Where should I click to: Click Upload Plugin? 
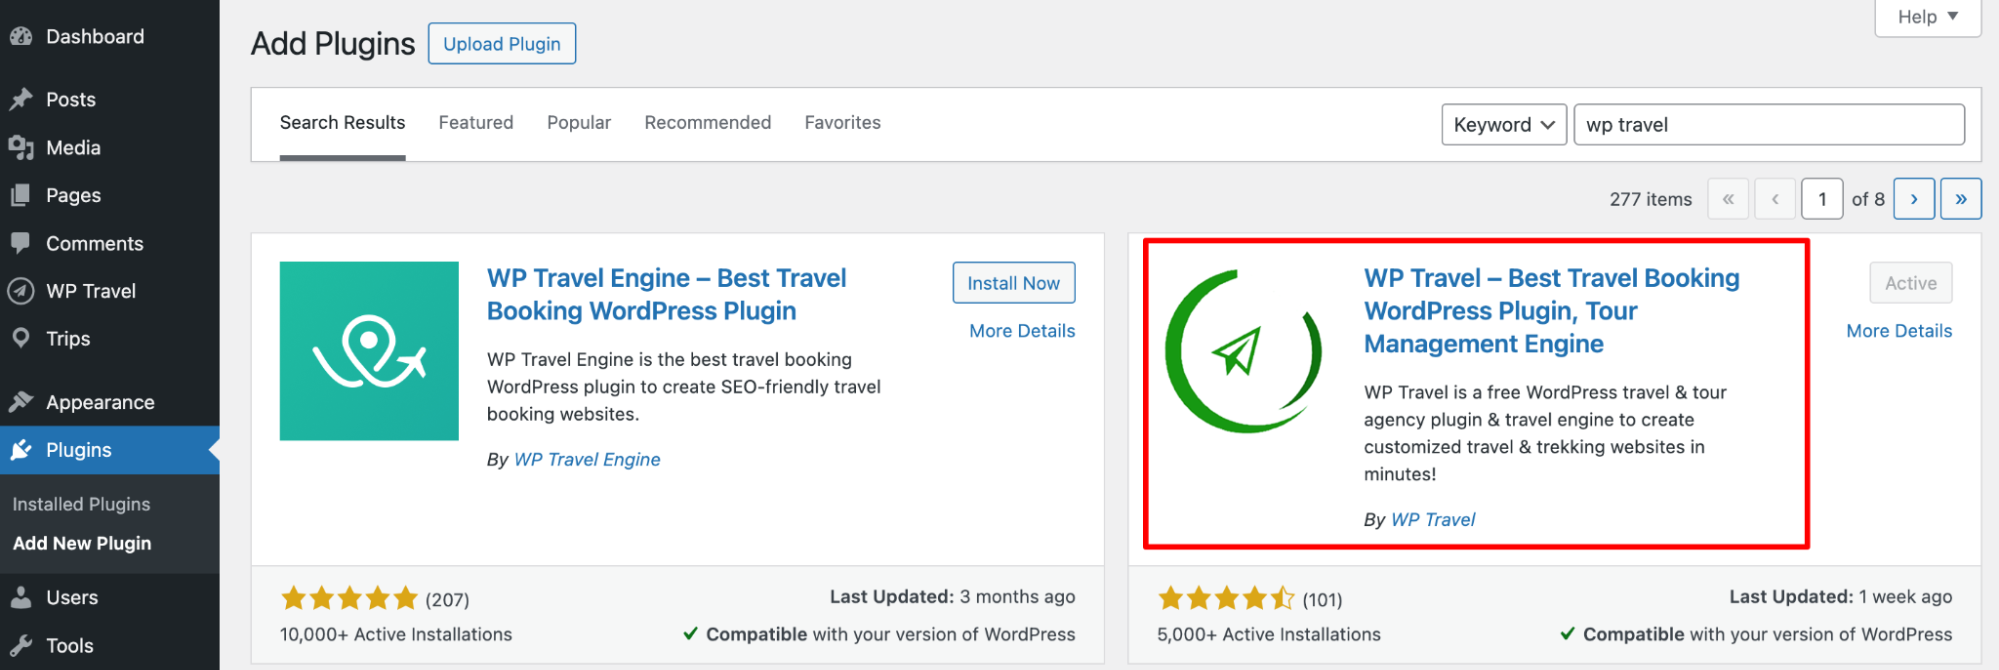point(502,43)
